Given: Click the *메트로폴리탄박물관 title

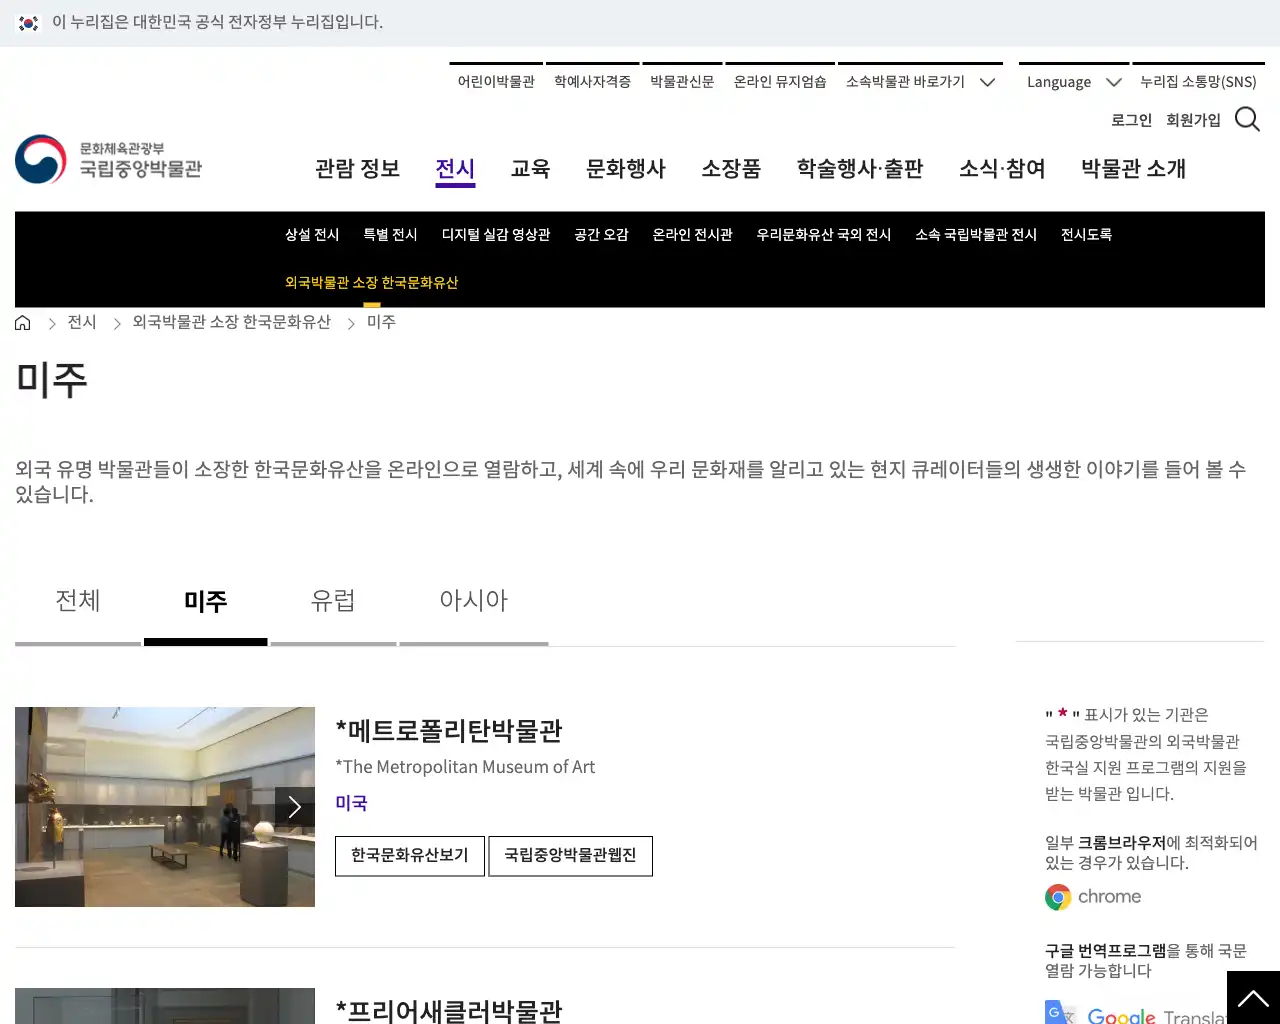Looking at the screenshot, I should click(449, 731).
